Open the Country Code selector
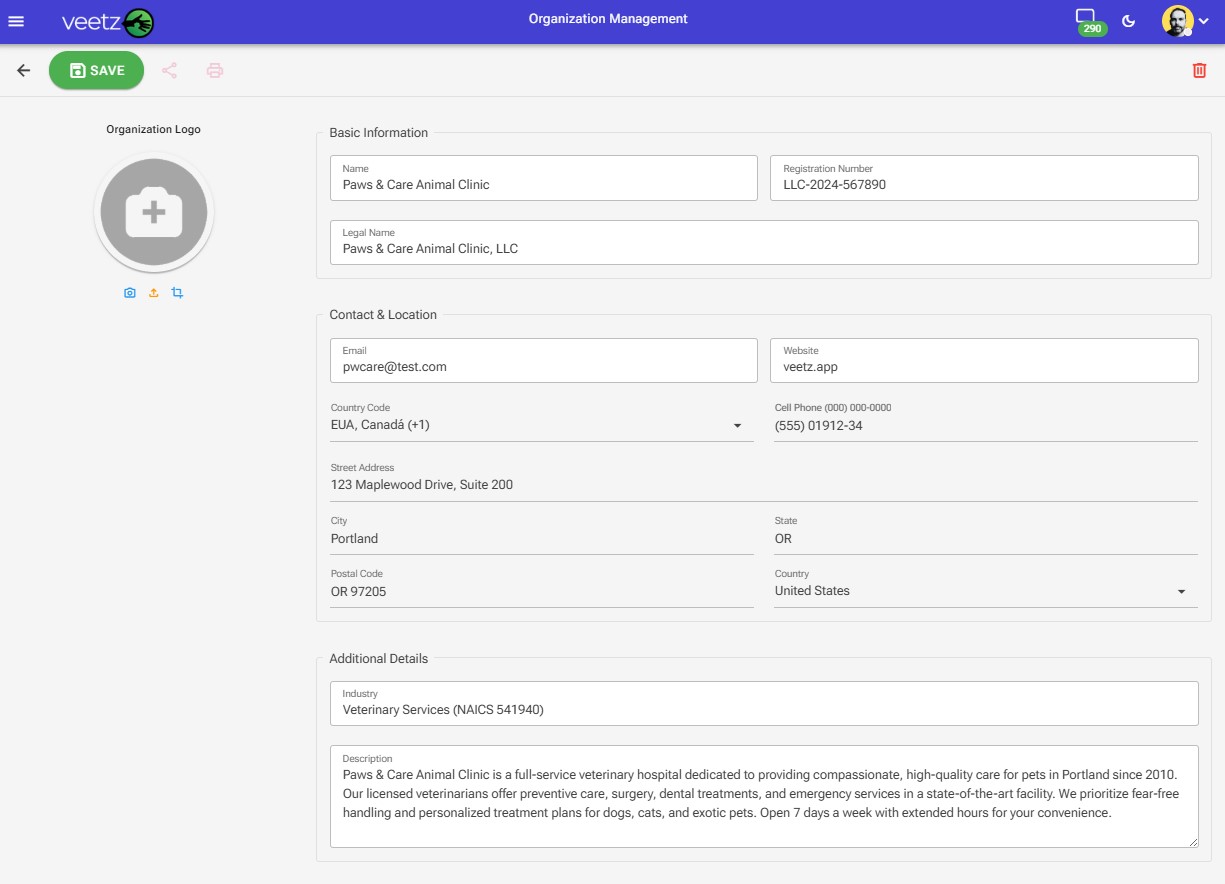The height and width of the screenshot is (884, 1225). (738, 426)
